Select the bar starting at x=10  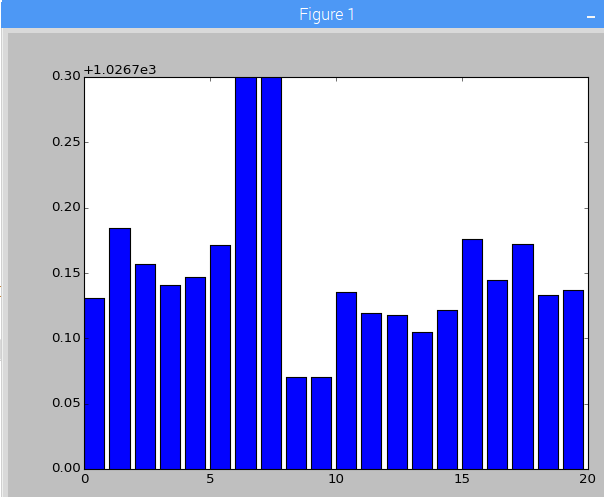[x=346, y=380]
